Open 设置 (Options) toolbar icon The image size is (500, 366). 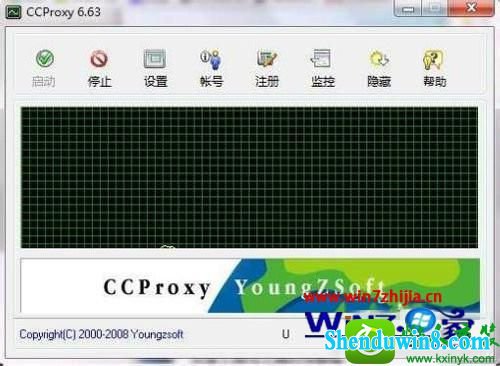pos(155,59)
